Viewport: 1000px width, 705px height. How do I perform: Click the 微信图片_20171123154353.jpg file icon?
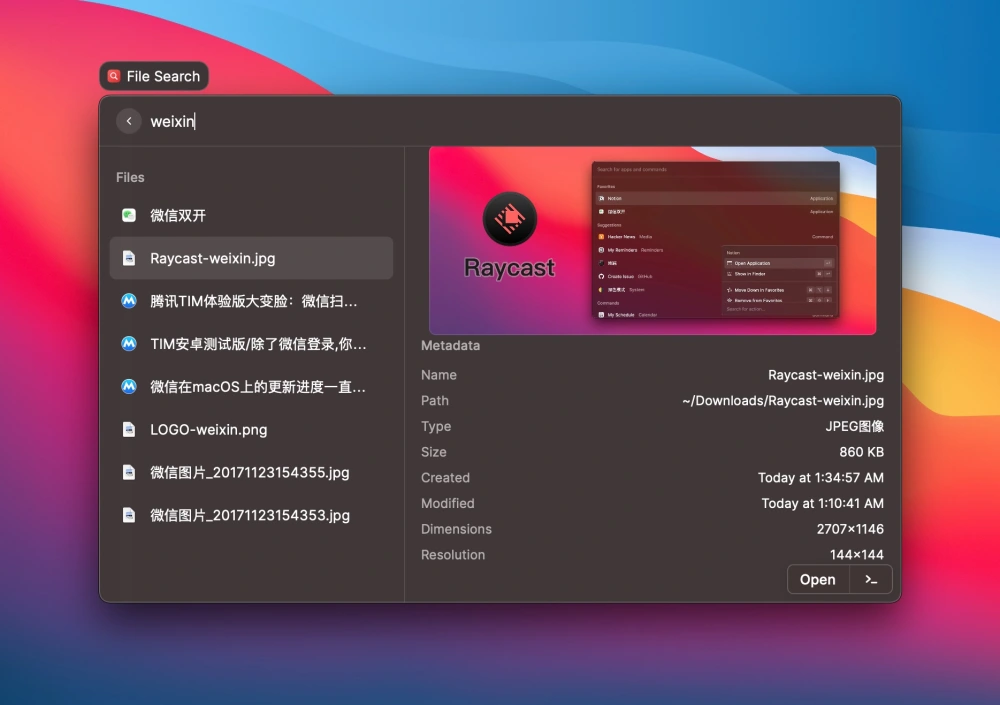click(x=129, y=515)
